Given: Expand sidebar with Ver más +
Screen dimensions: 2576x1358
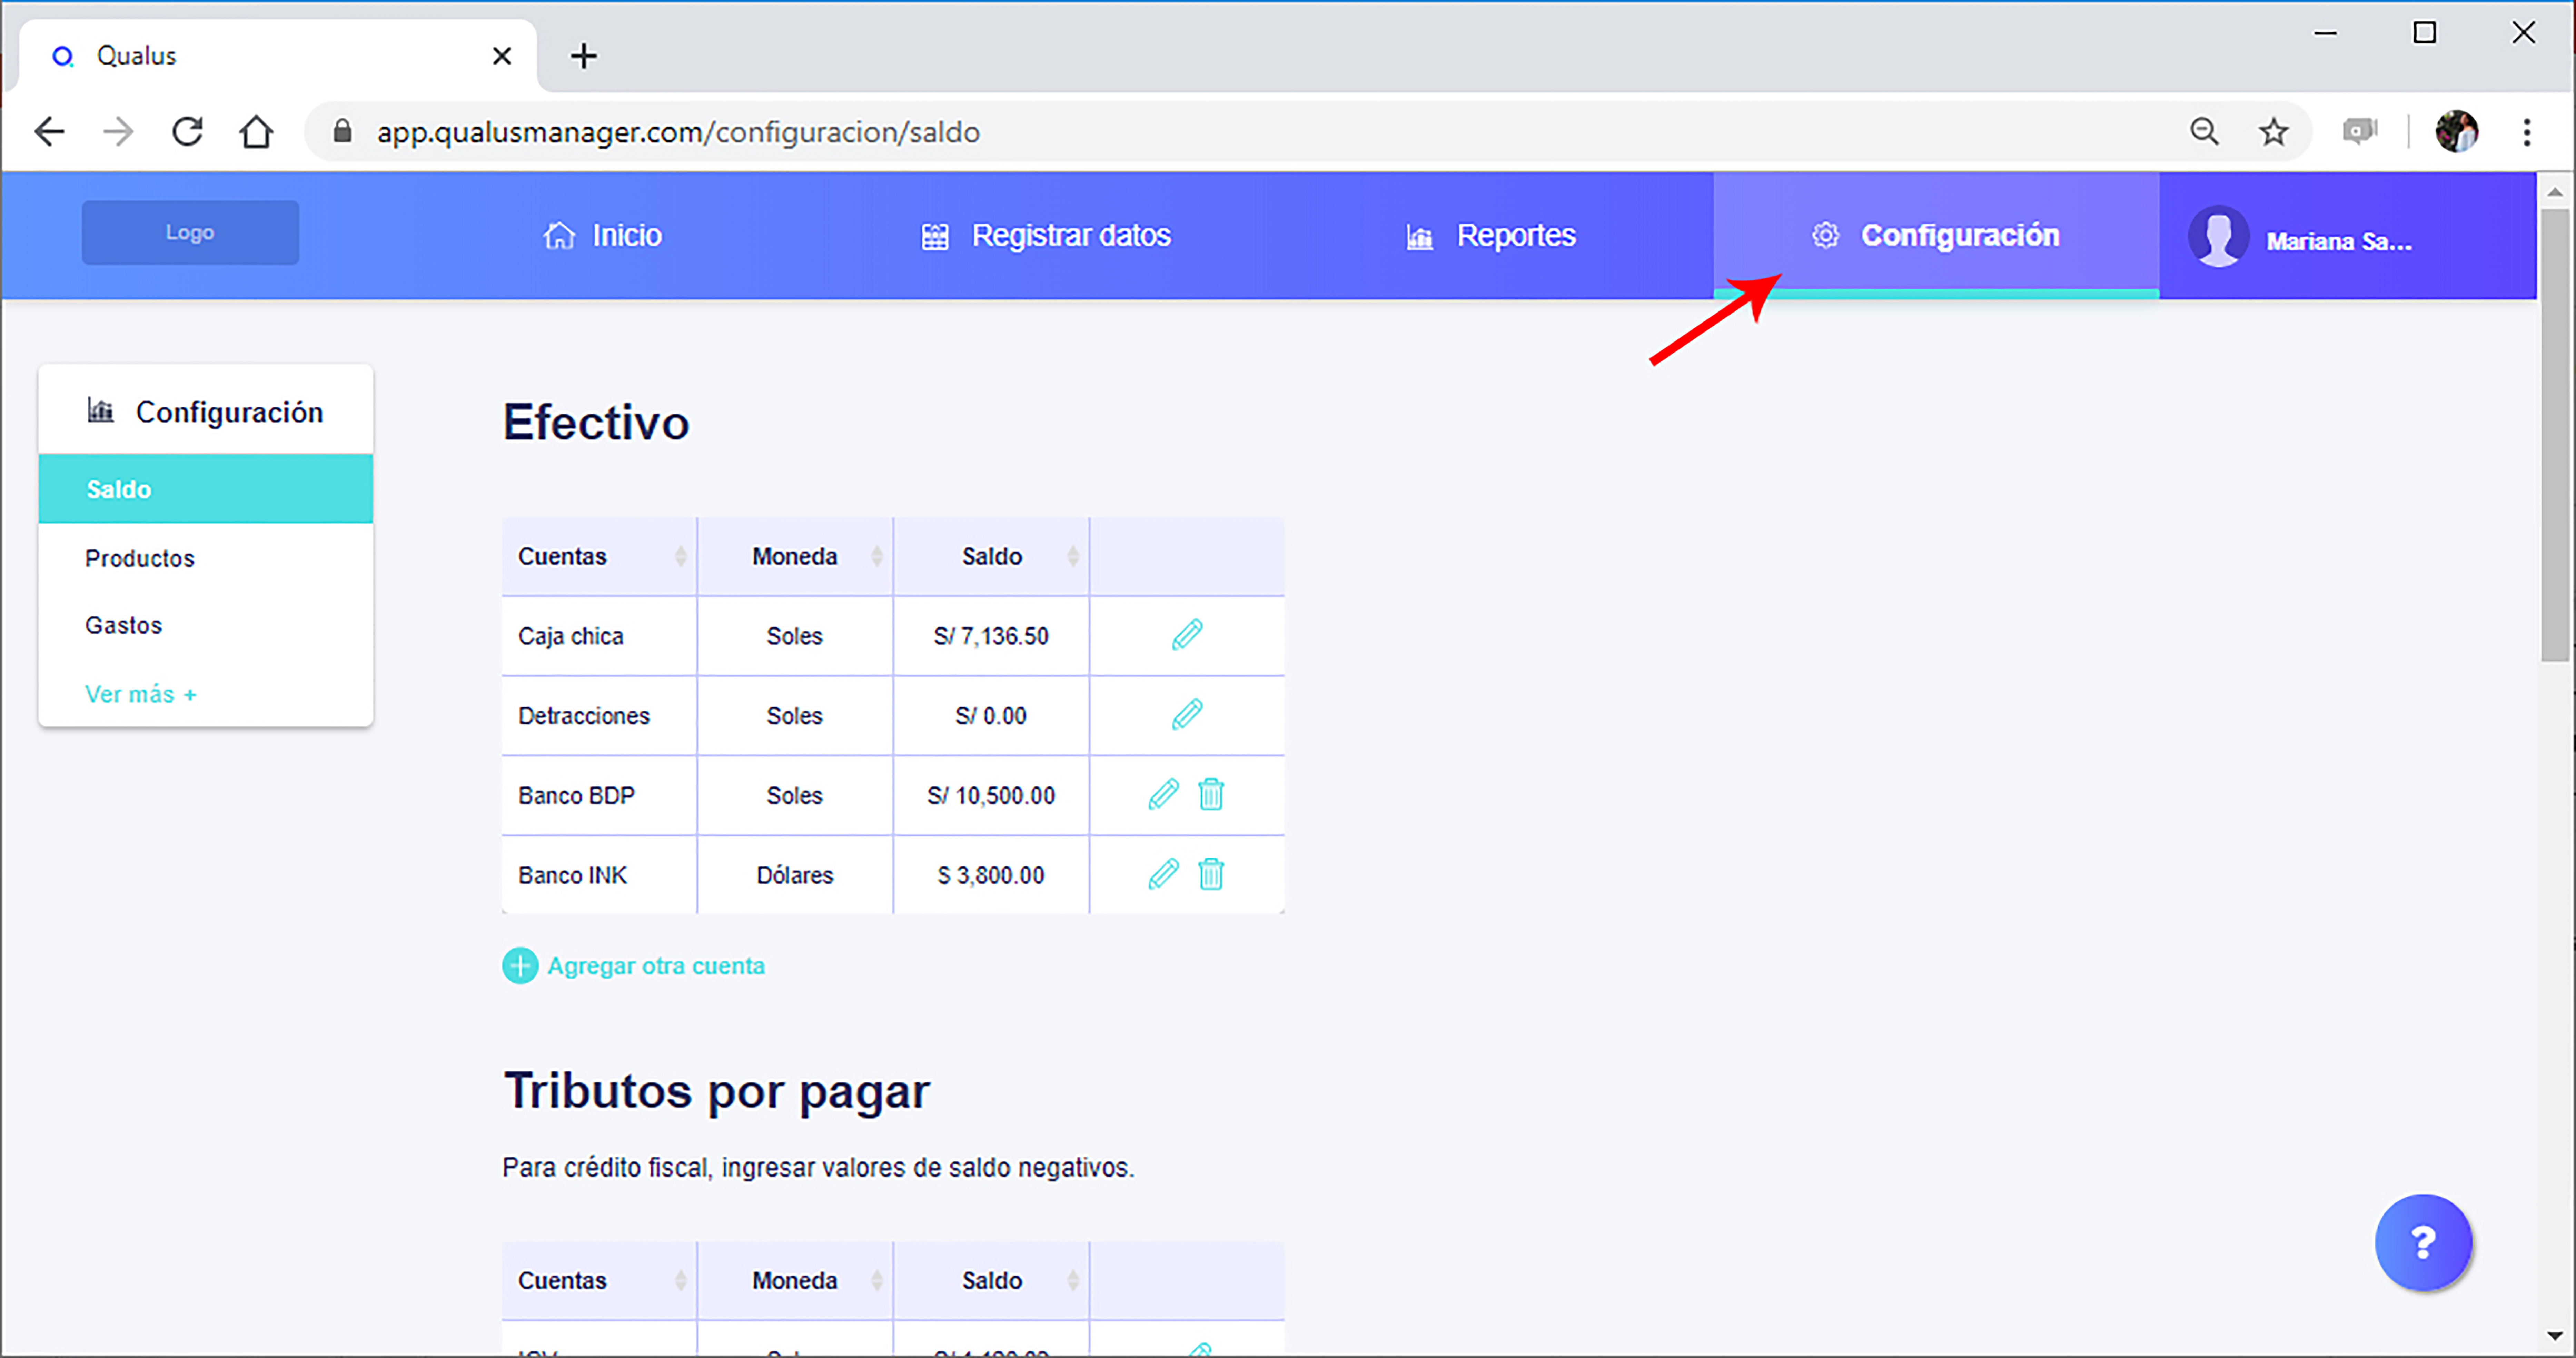Looking at the screenshot, I should pyautogui.click(x=141, y=694).
